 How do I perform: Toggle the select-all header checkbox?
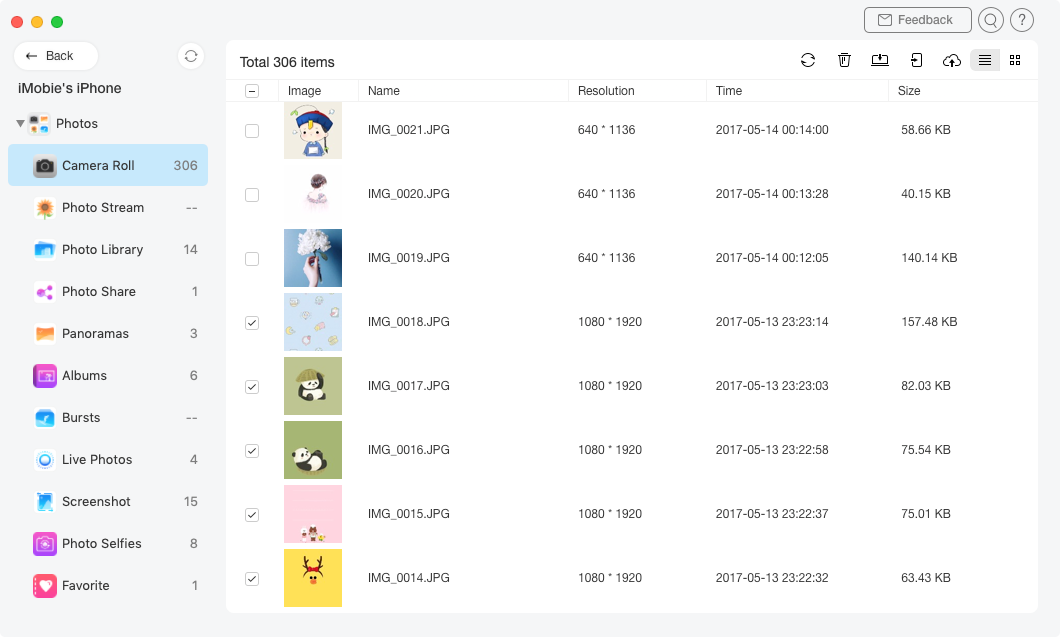pyautogui.click(x=252, y=91)
